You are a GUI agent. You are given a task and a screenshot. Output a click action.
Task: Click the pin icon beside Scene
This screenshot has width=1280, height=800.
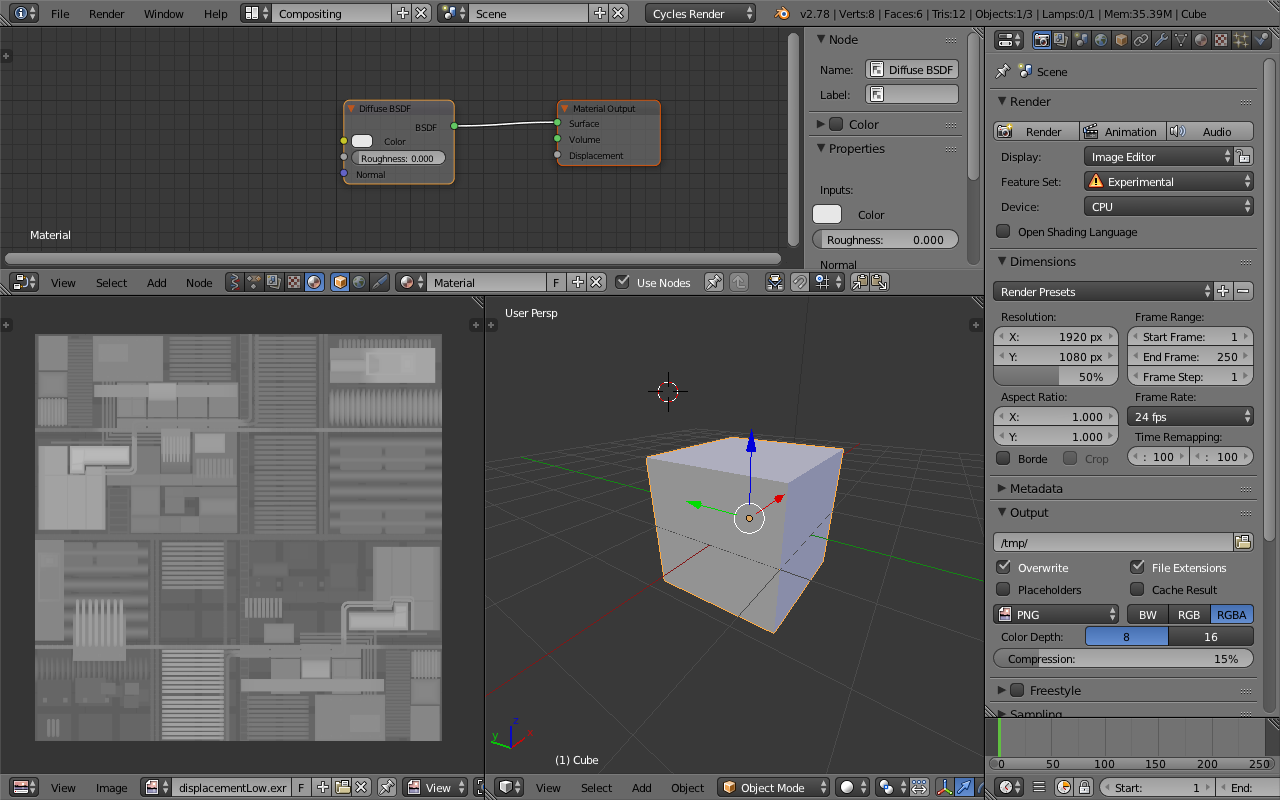pyautogui.click(x=1003, y=71)
